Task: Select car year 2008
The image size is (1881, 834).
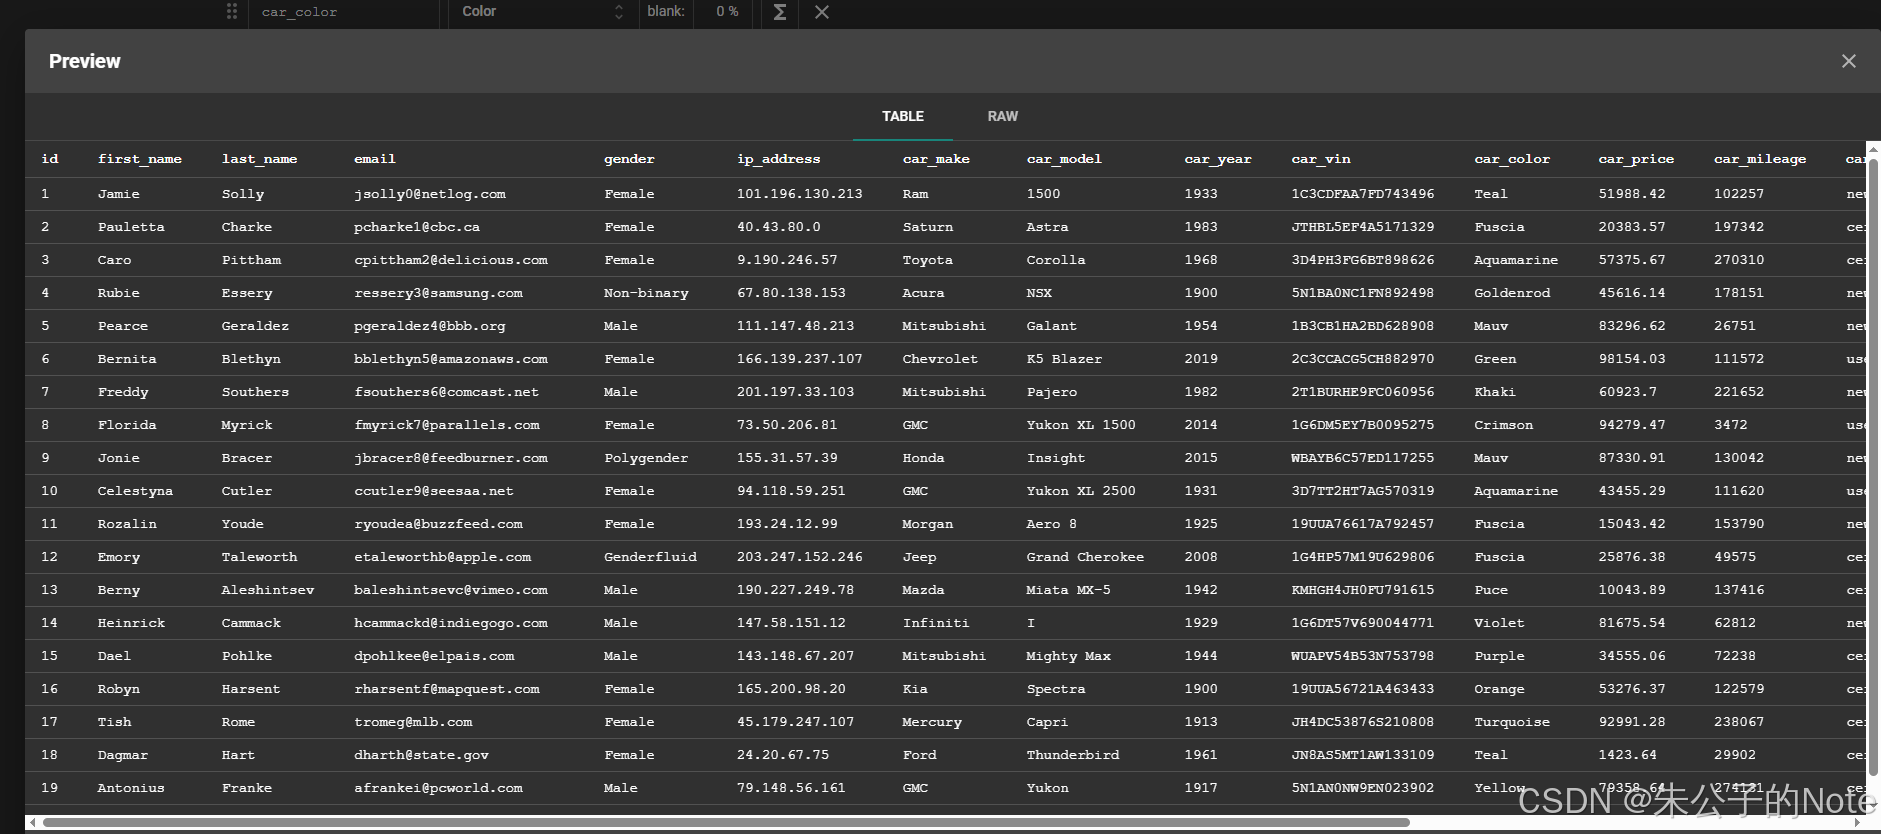Action: coord(1201,557)
